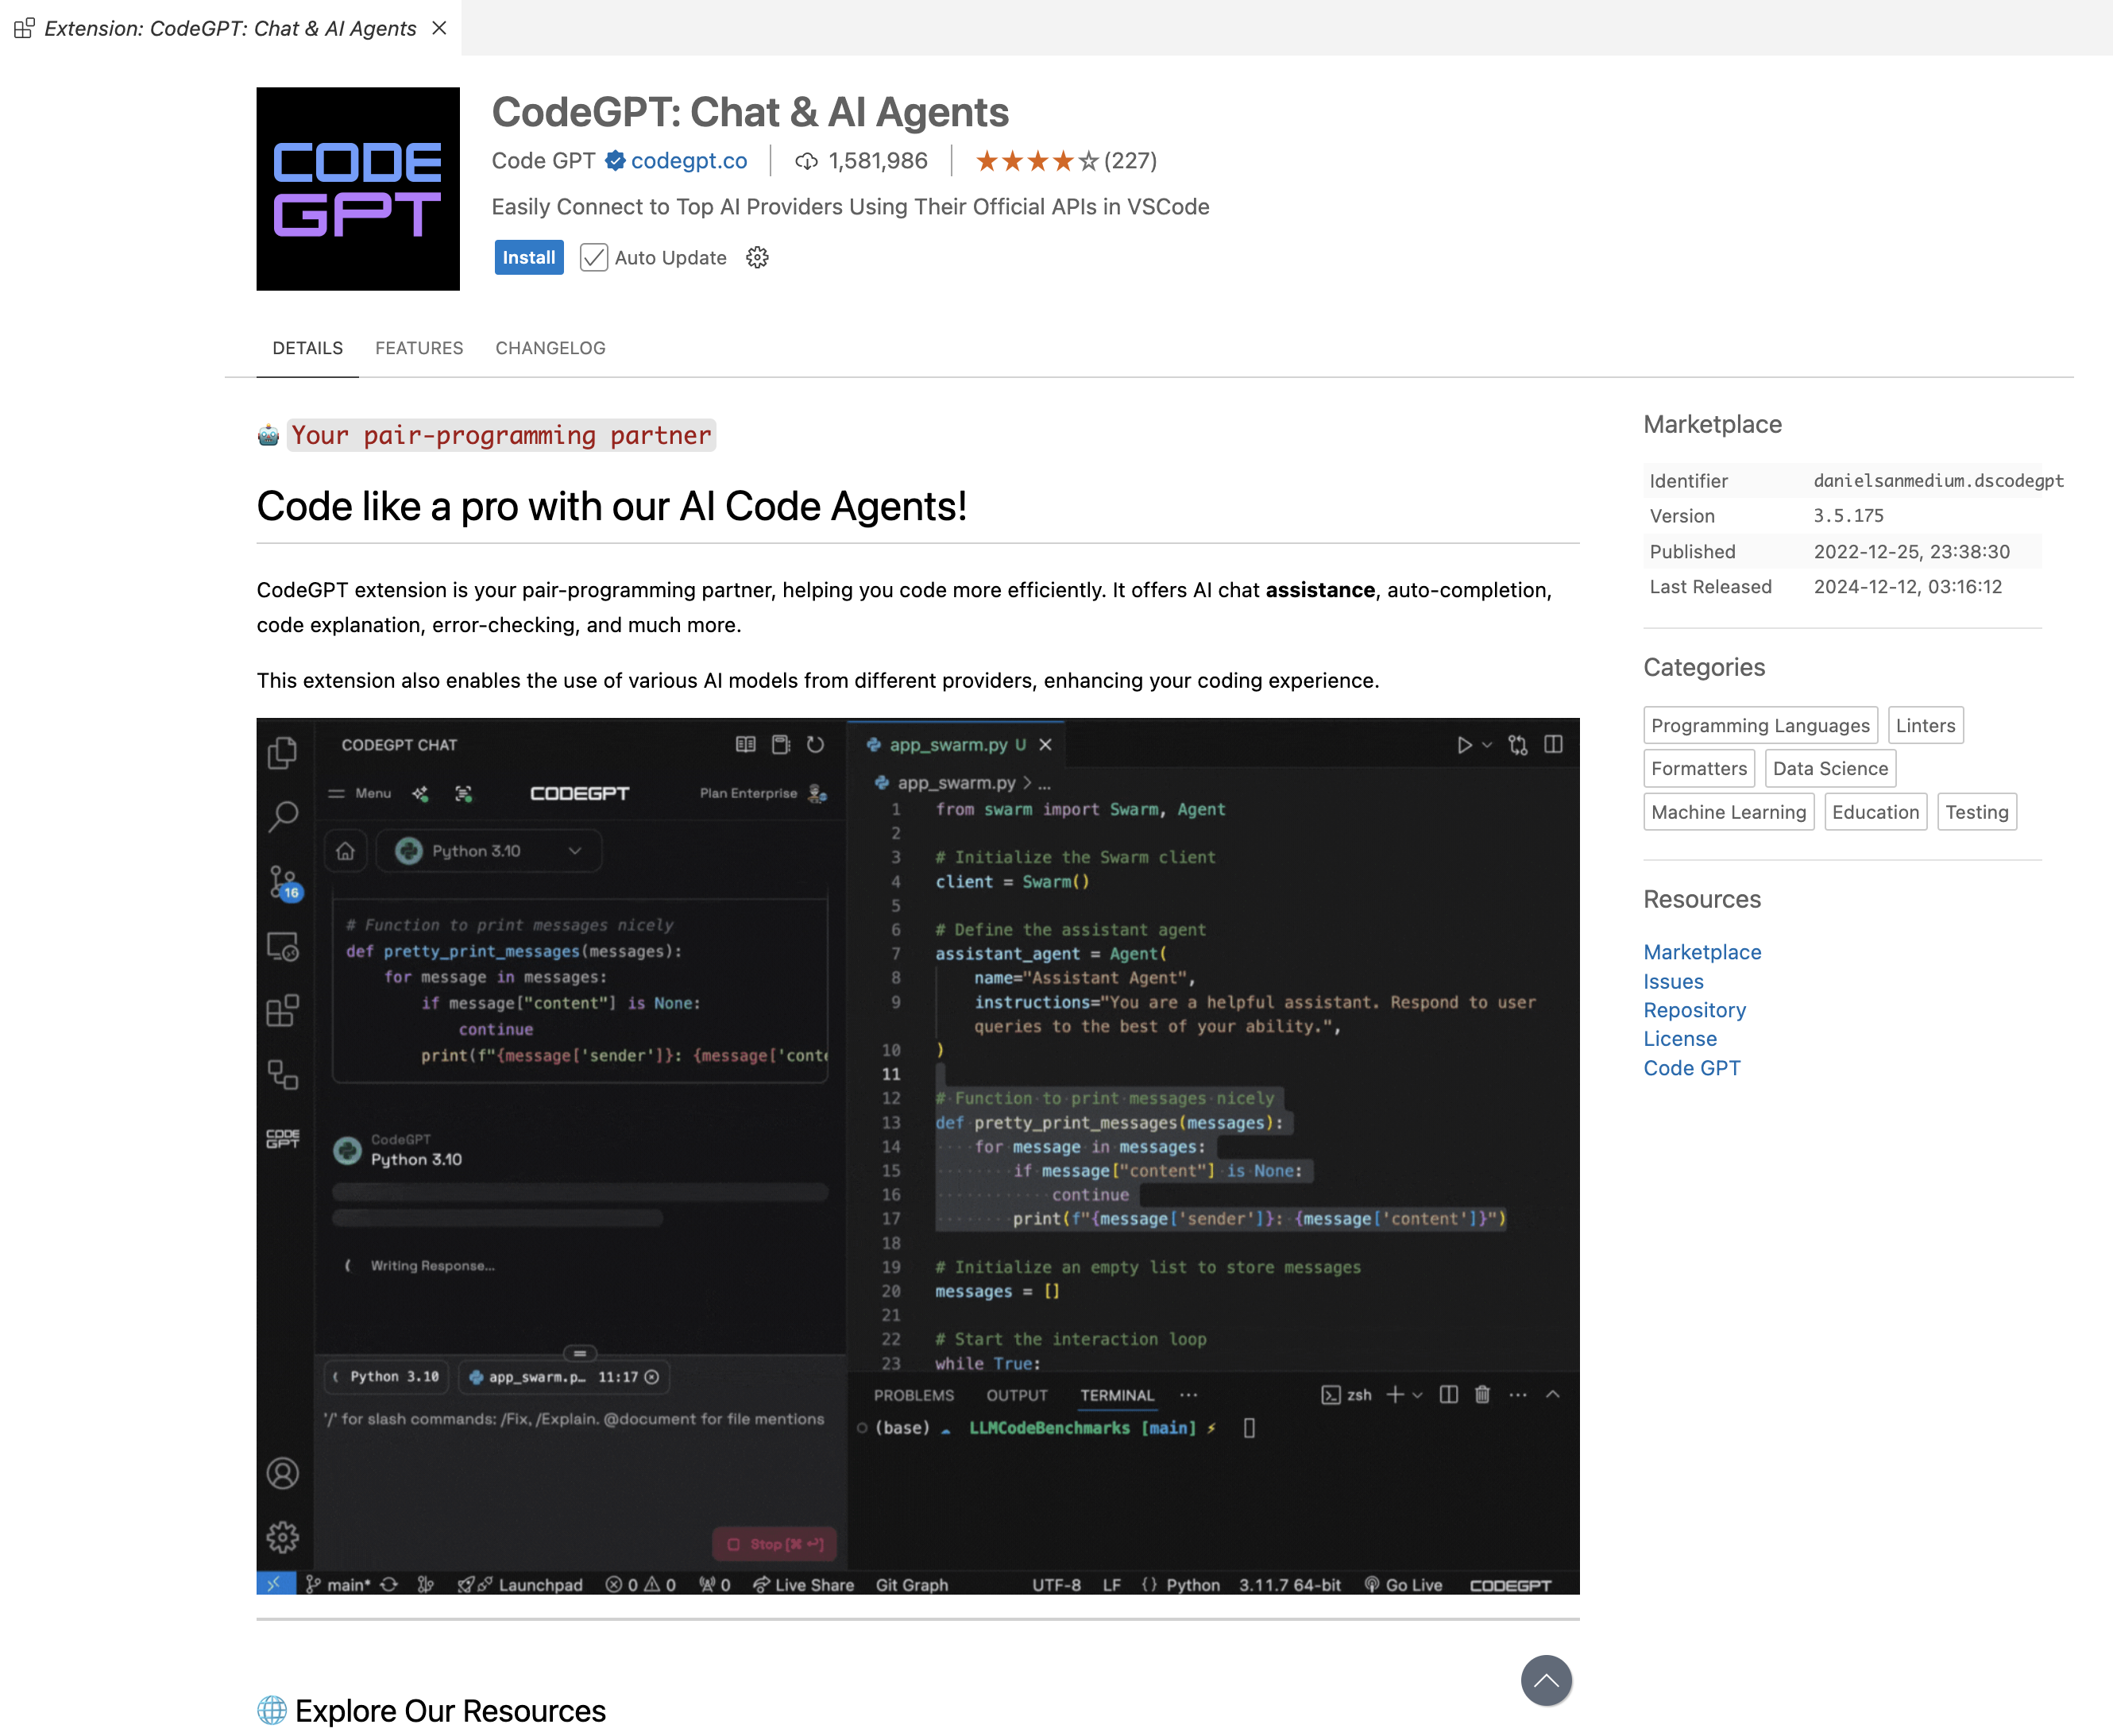Click the extension icon in the editor tab
Viewport: 2113px width, 1736px height.
pos(23,28)
